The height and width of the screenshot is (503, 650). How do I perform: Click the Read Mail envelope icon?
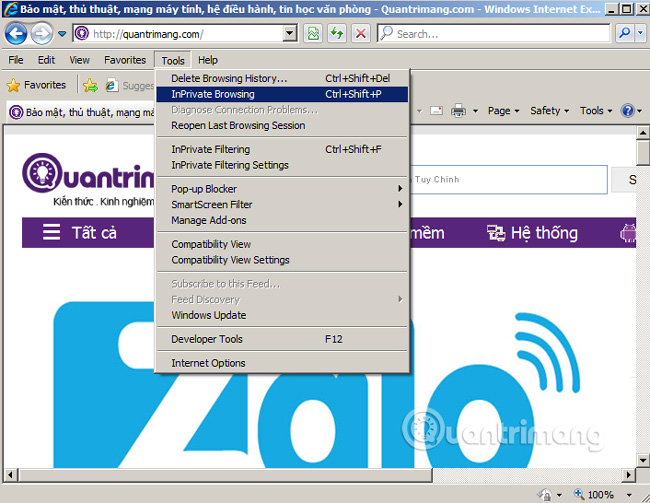(436, 111)
